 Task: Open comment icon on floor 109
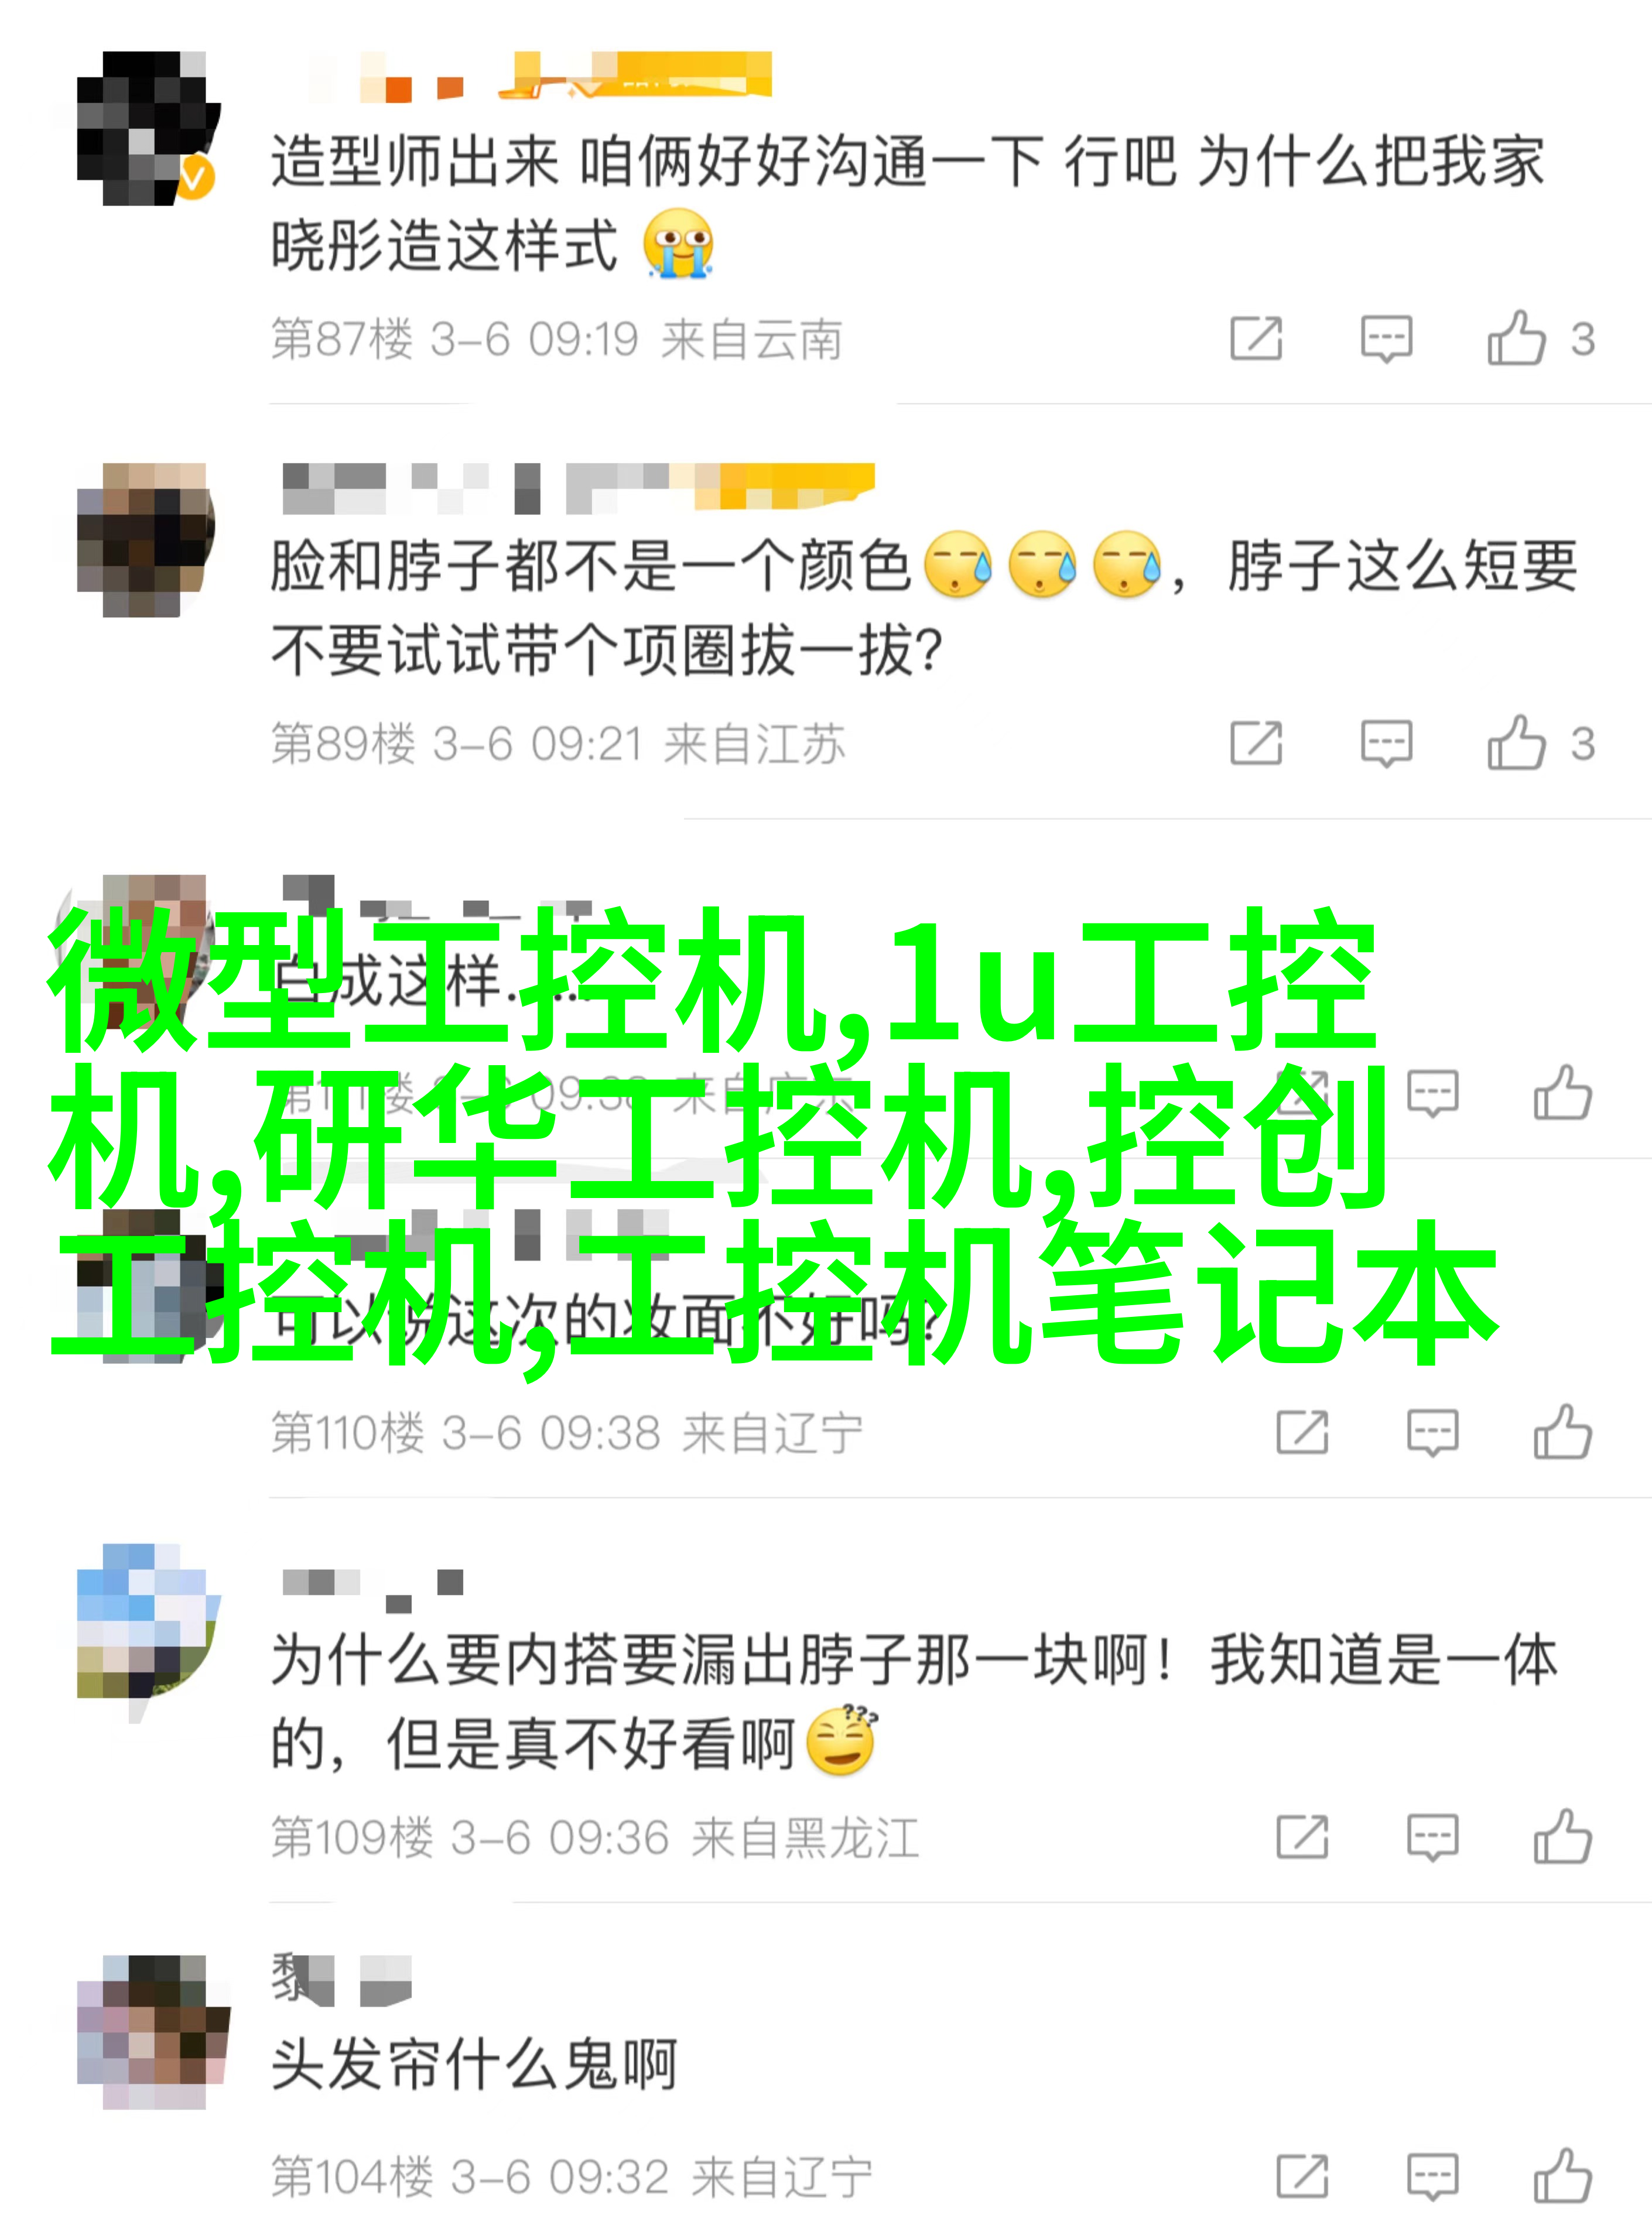(1432, 1836)
